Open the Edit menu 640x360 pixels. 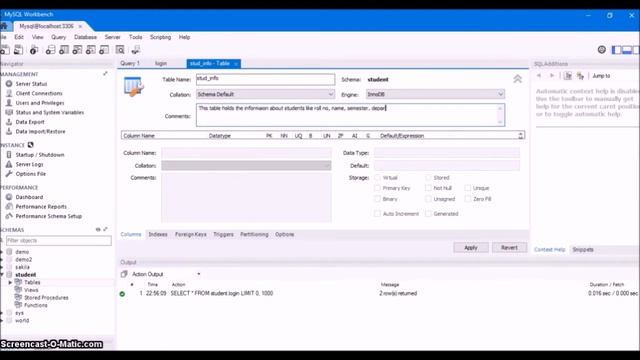pos(19,37)
